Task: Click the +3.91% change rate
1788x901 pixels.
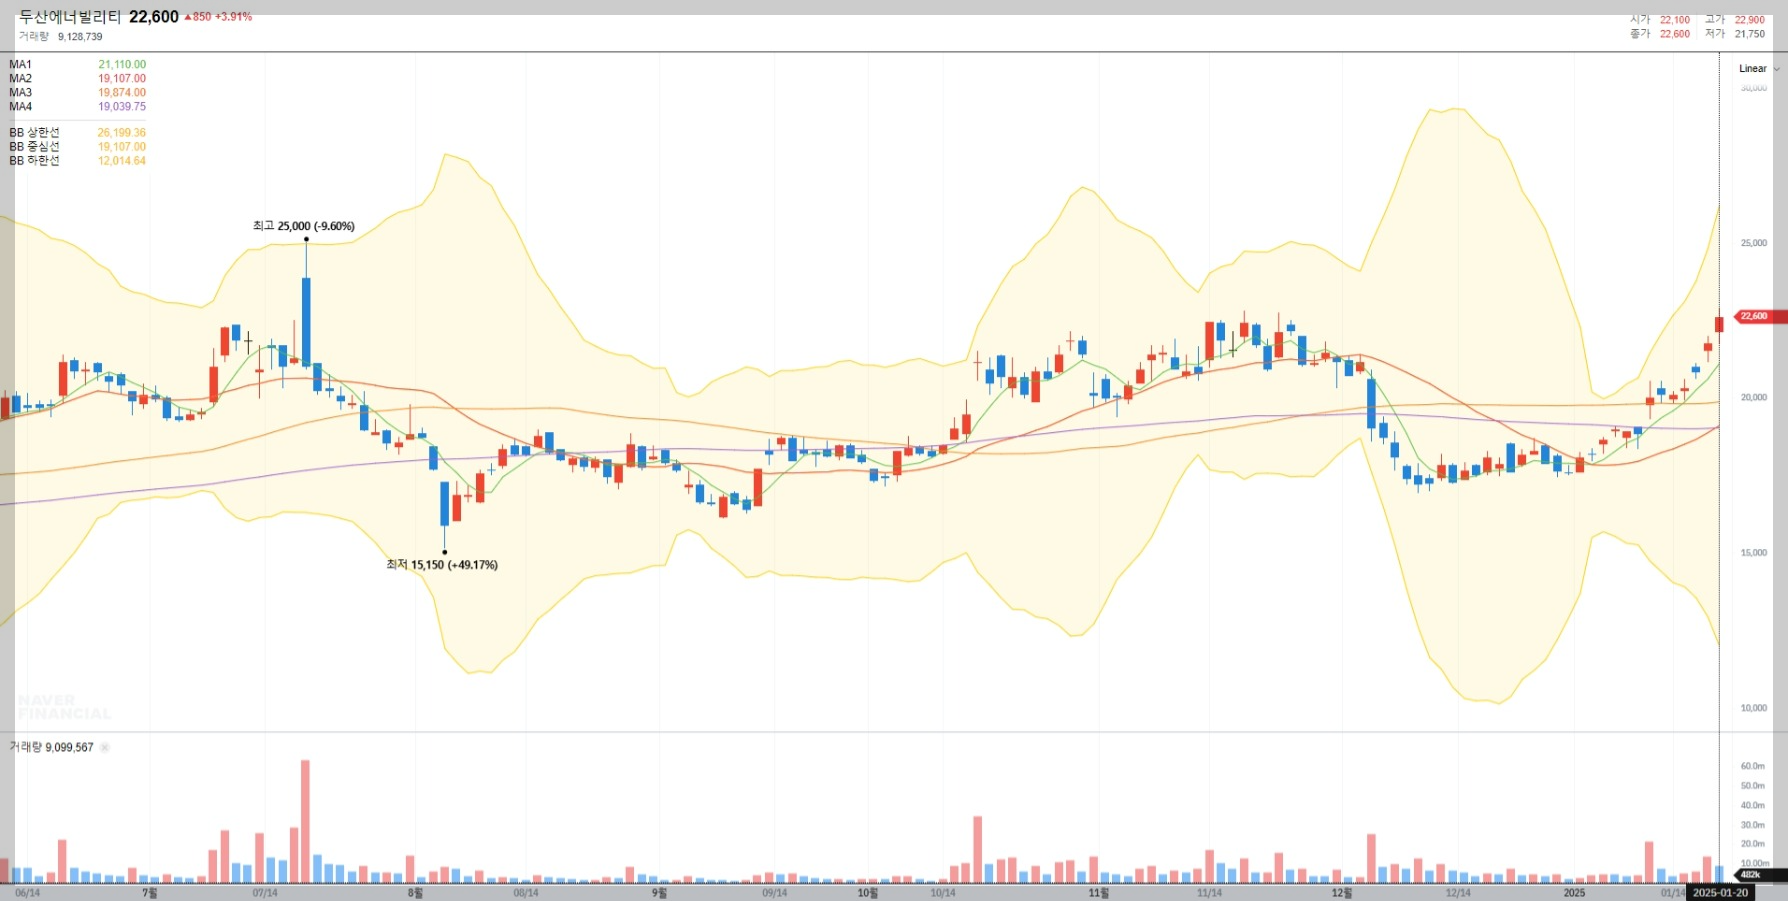Action: tap(234, 17)
